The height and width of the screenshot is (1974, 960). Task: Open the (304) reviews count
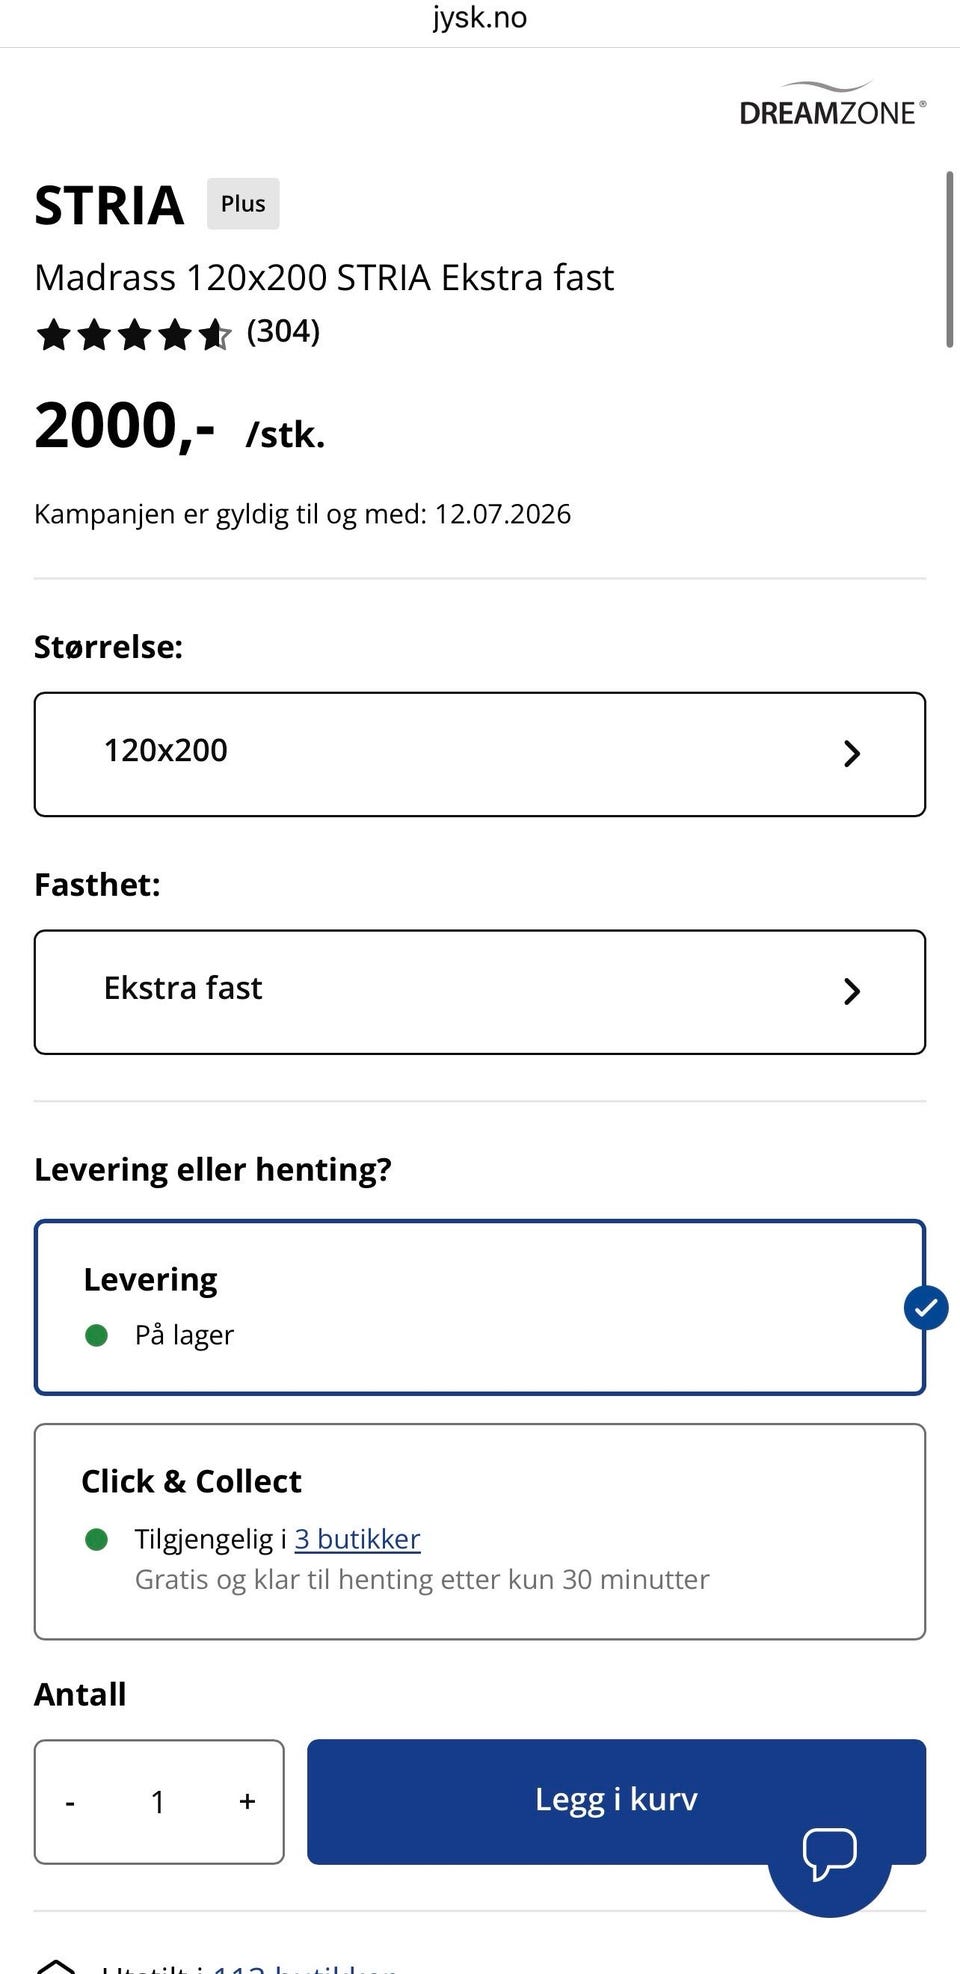(283, 331)
